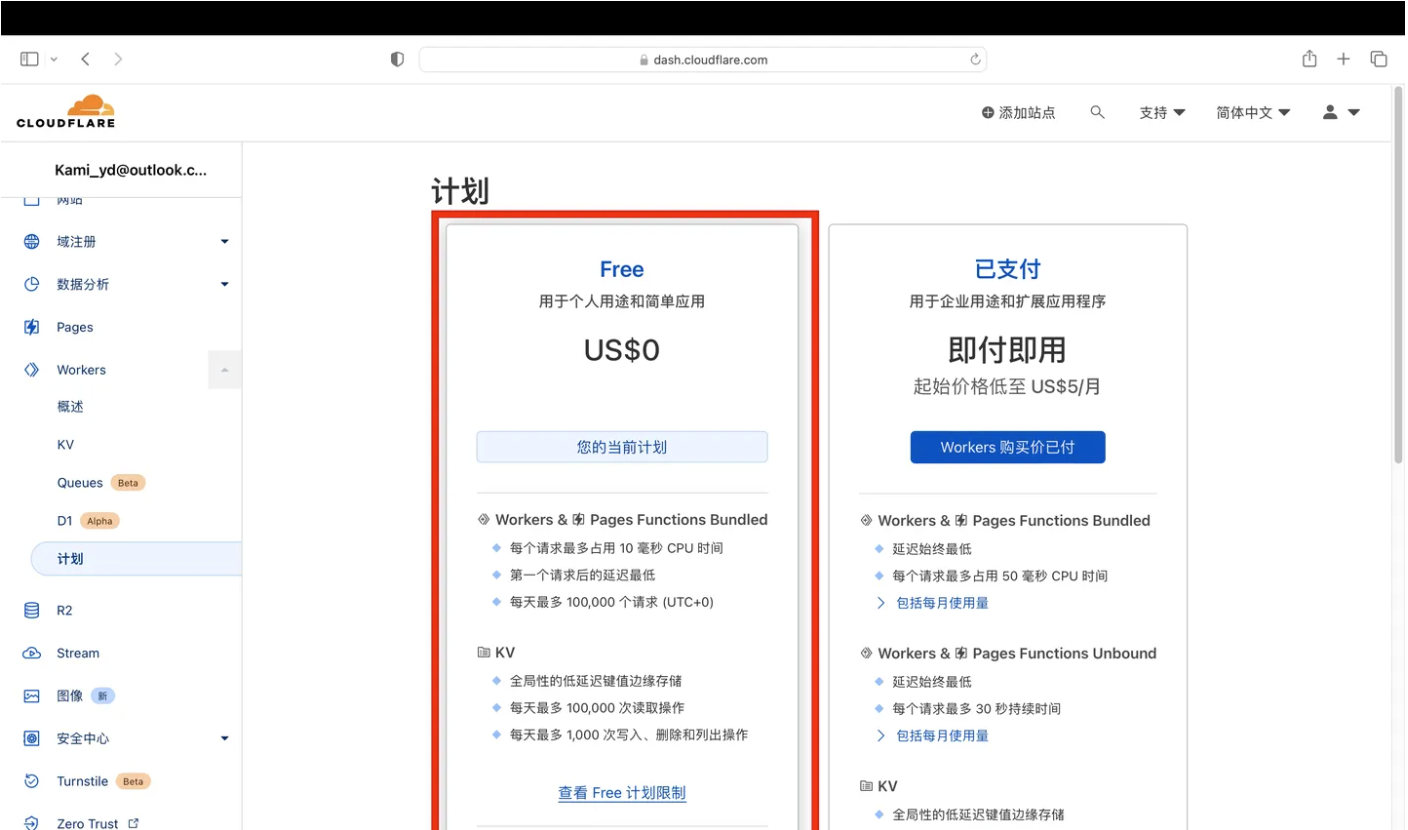Click the Safari sidebar toggle icon
Screen dimensions: 1408x830
click(x=29, y=59)
